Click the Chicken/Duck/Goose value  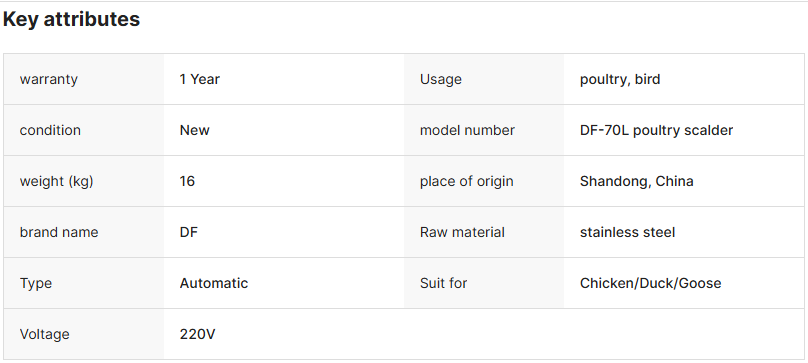[650, 283]
